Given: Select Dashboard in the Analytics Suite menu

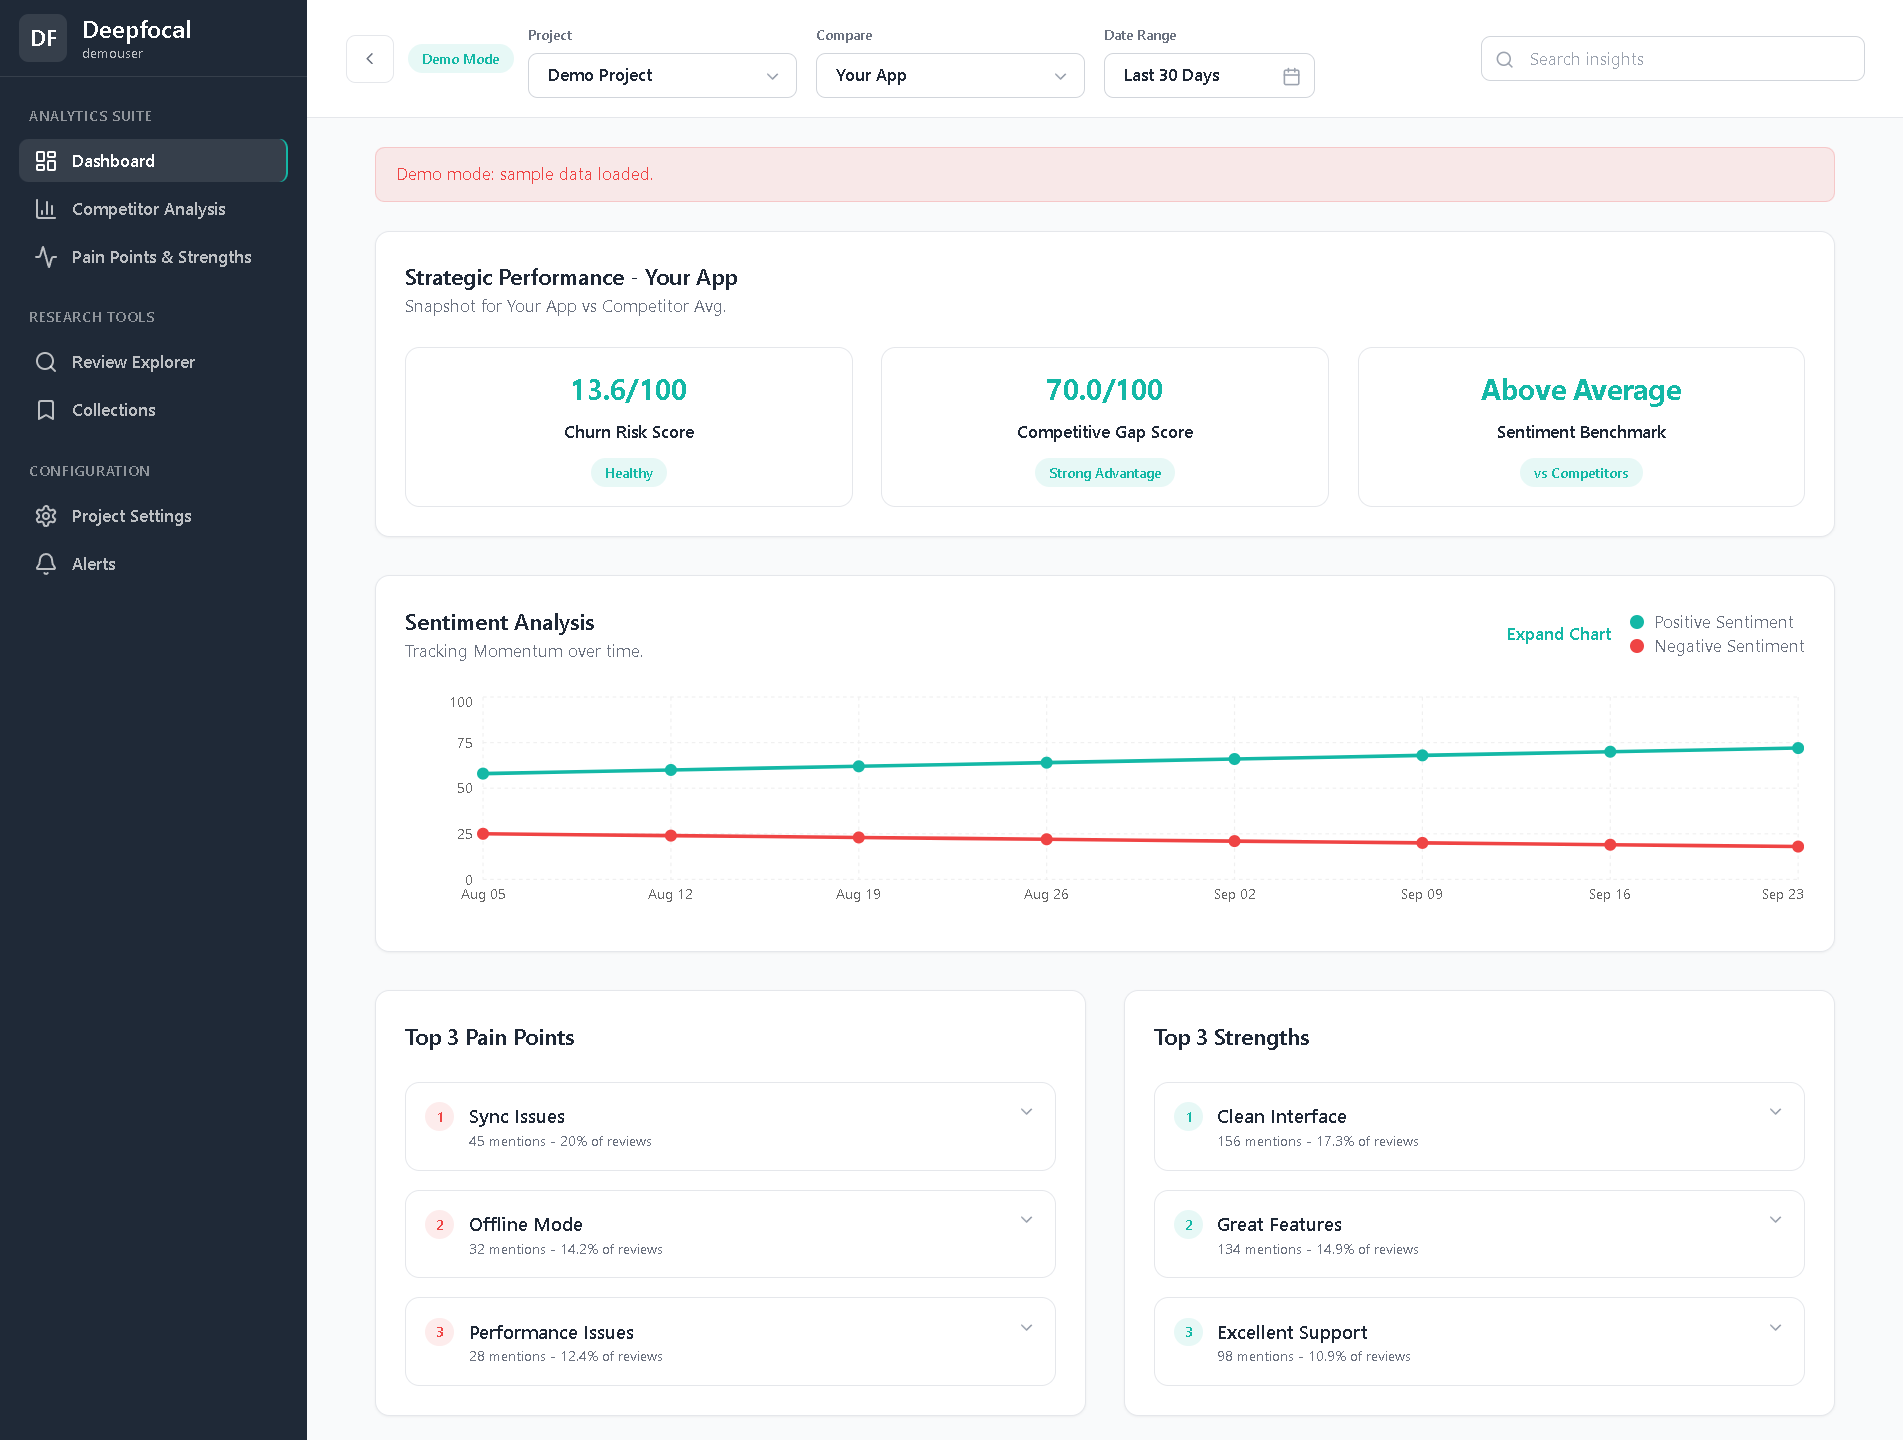Looking at the screenshot, I should (113, 160).
